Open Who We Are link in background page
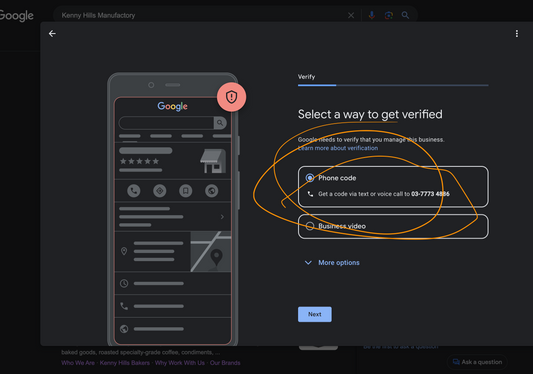Image resolution: width=533 pixels, height=374 pixels. 78,363
